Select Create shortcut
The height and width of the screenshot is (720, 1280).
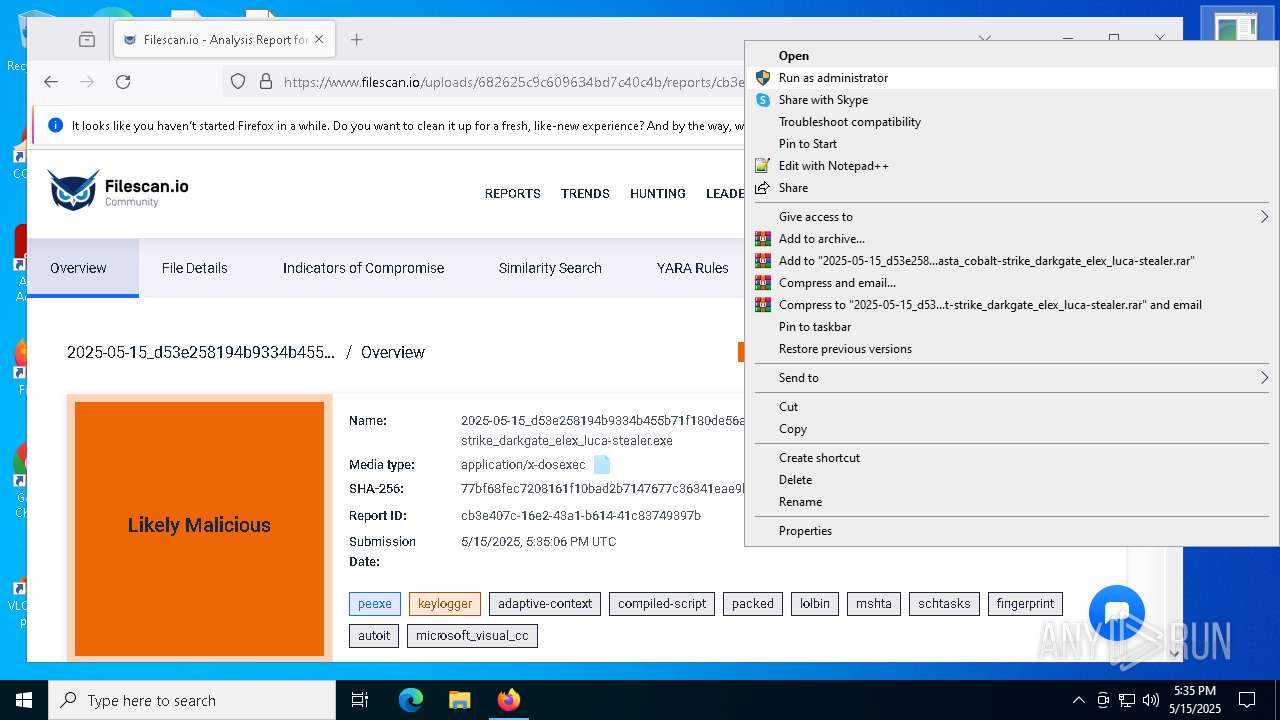click(1012, 457)
